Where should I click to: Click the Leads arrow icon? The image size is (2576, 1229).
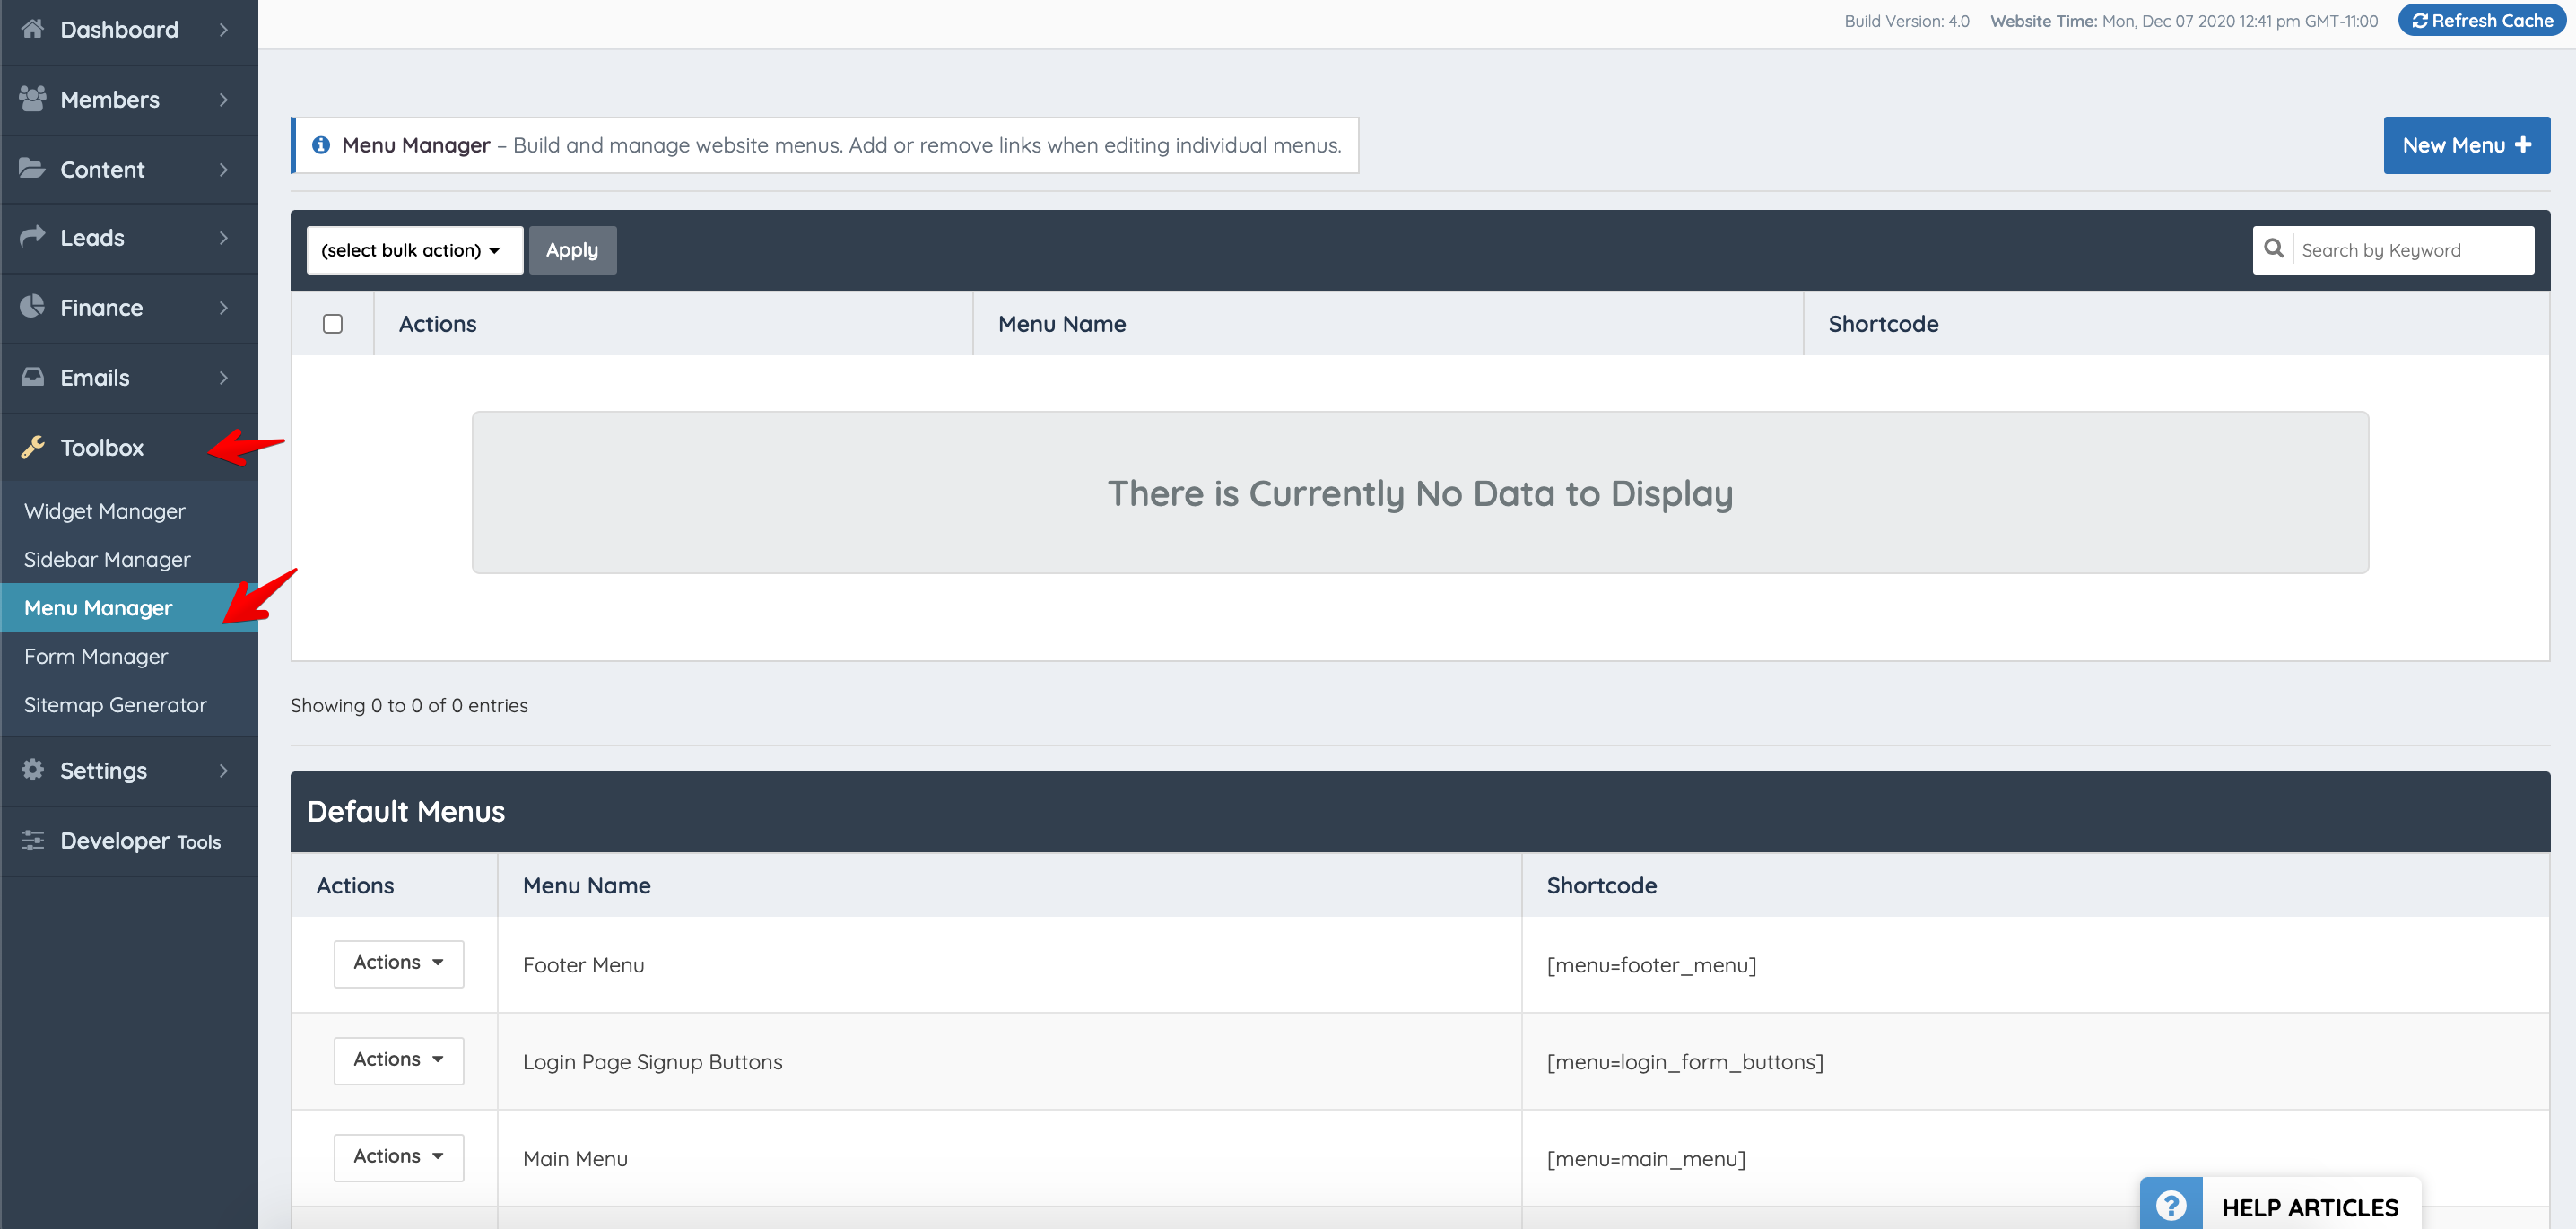click(32, 237)
